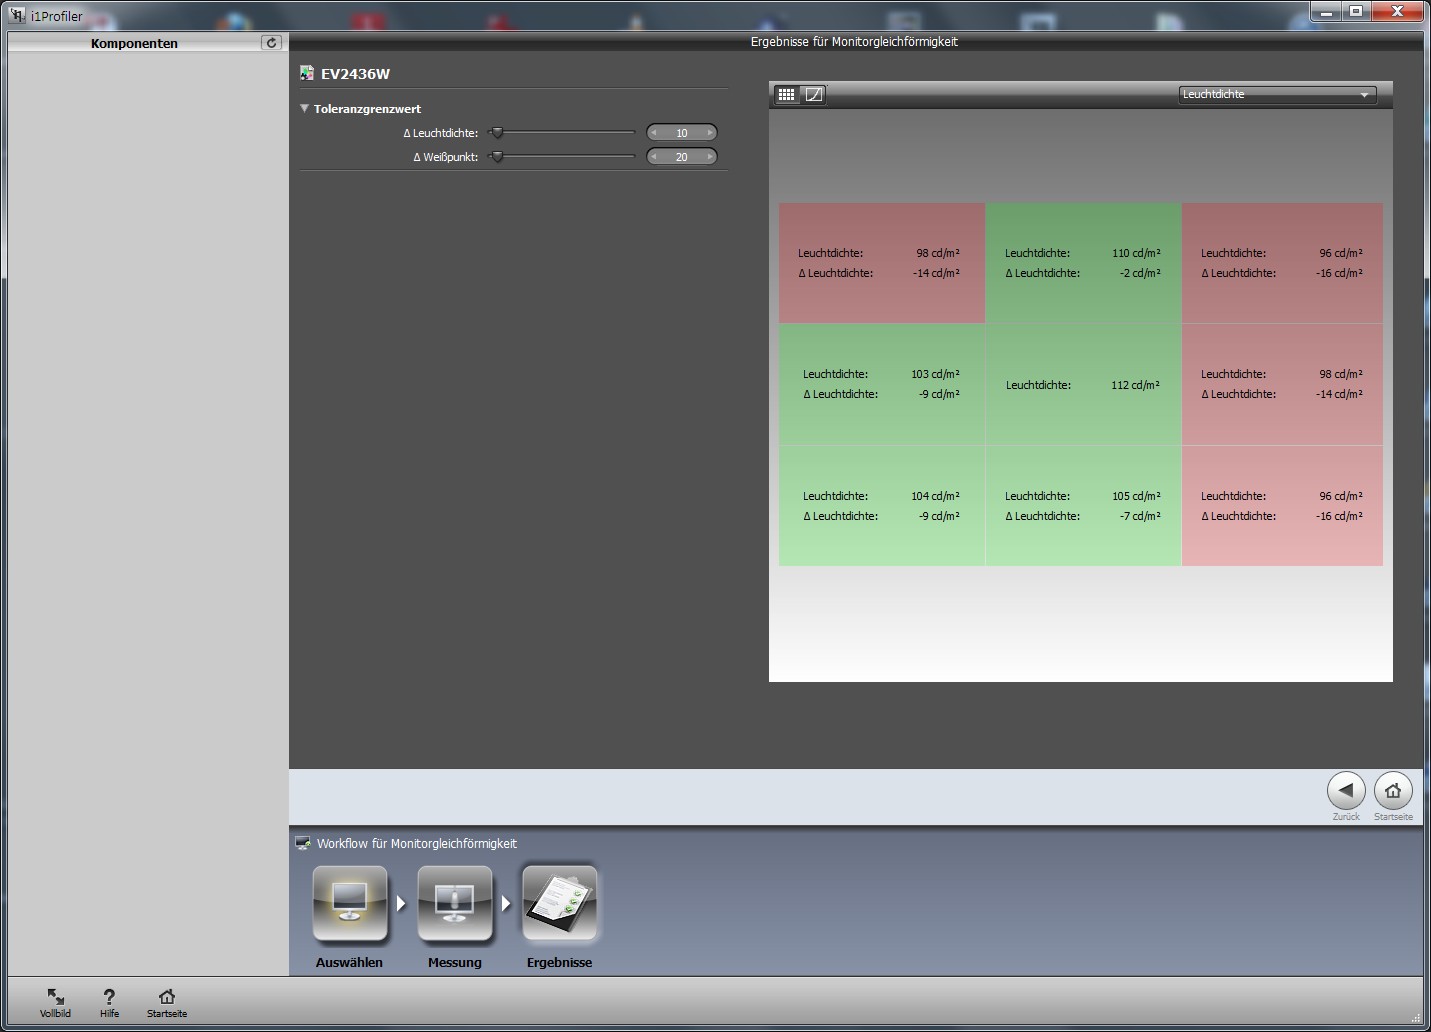Open the Ergebnisse workflow step
Screen dimensions: 1431x1032
pos(560,904)
